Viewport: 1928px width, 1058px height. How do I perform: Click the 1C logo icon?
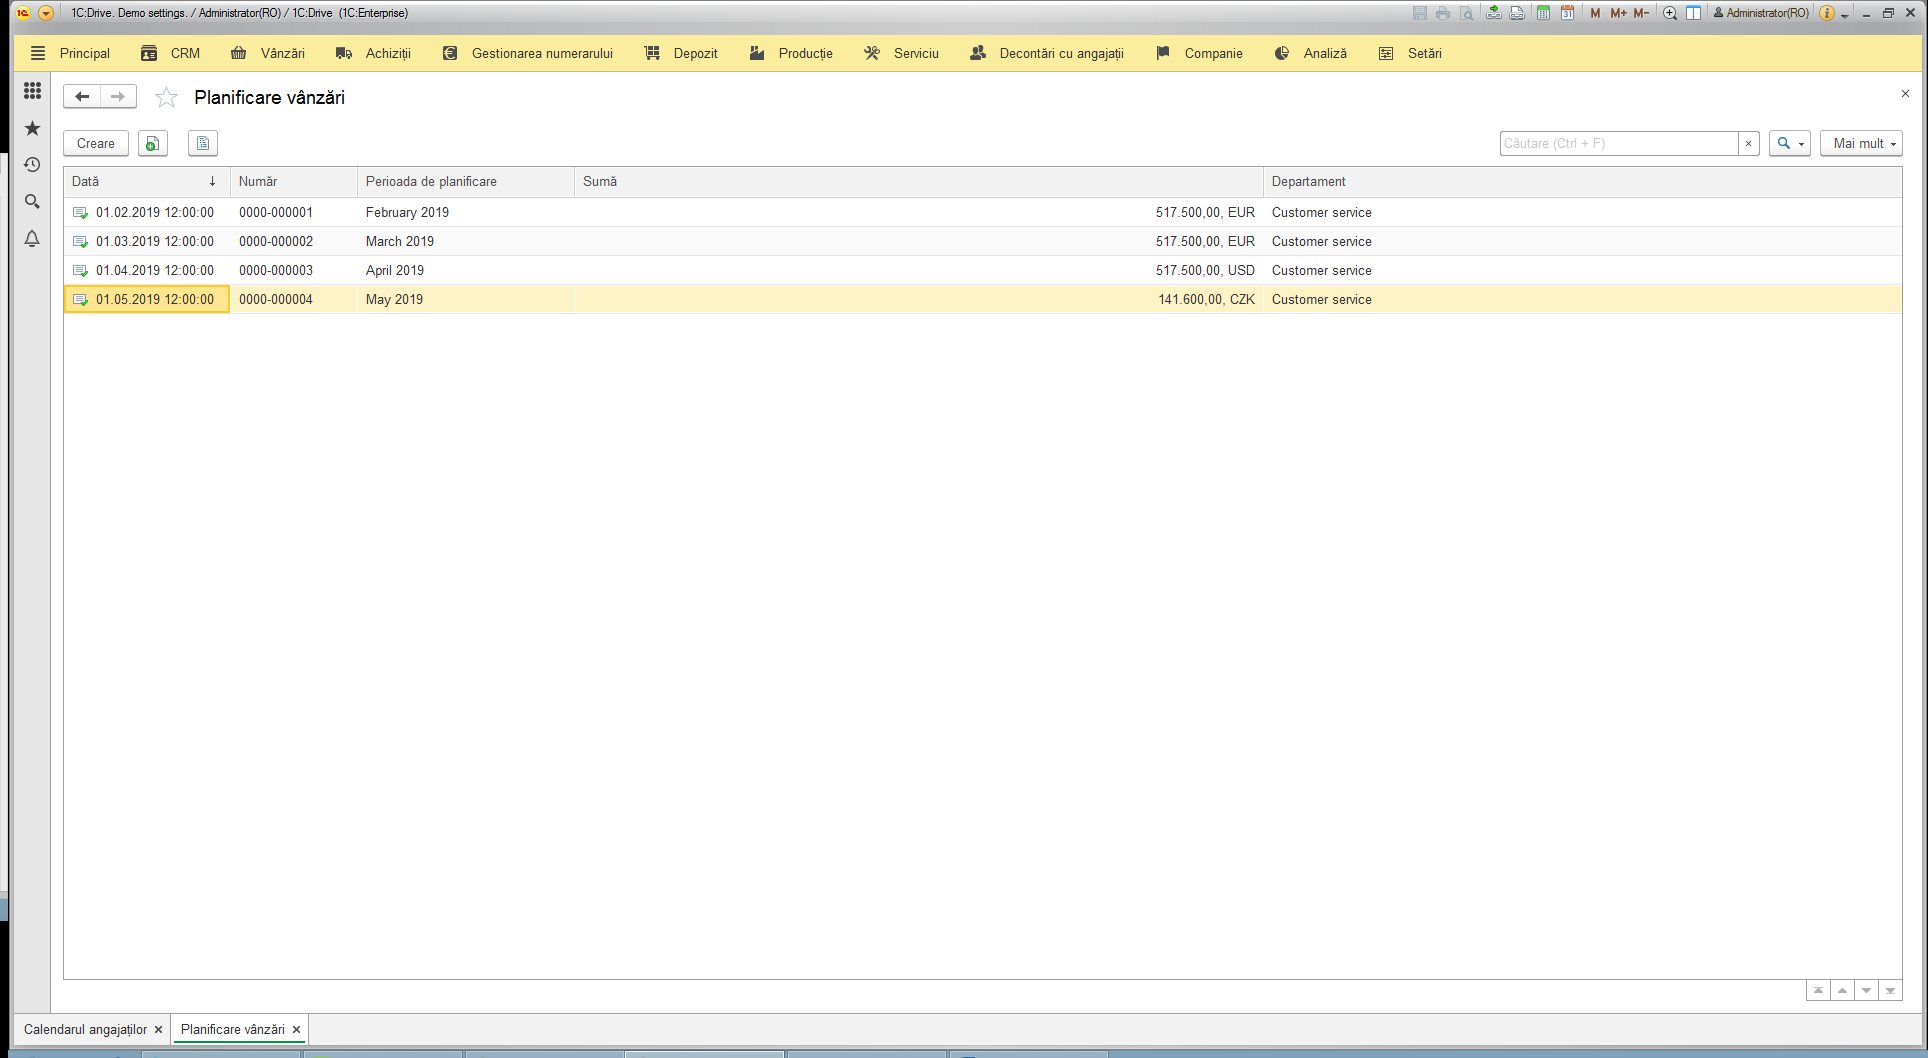pyautogui.click(x=22, y=13)
